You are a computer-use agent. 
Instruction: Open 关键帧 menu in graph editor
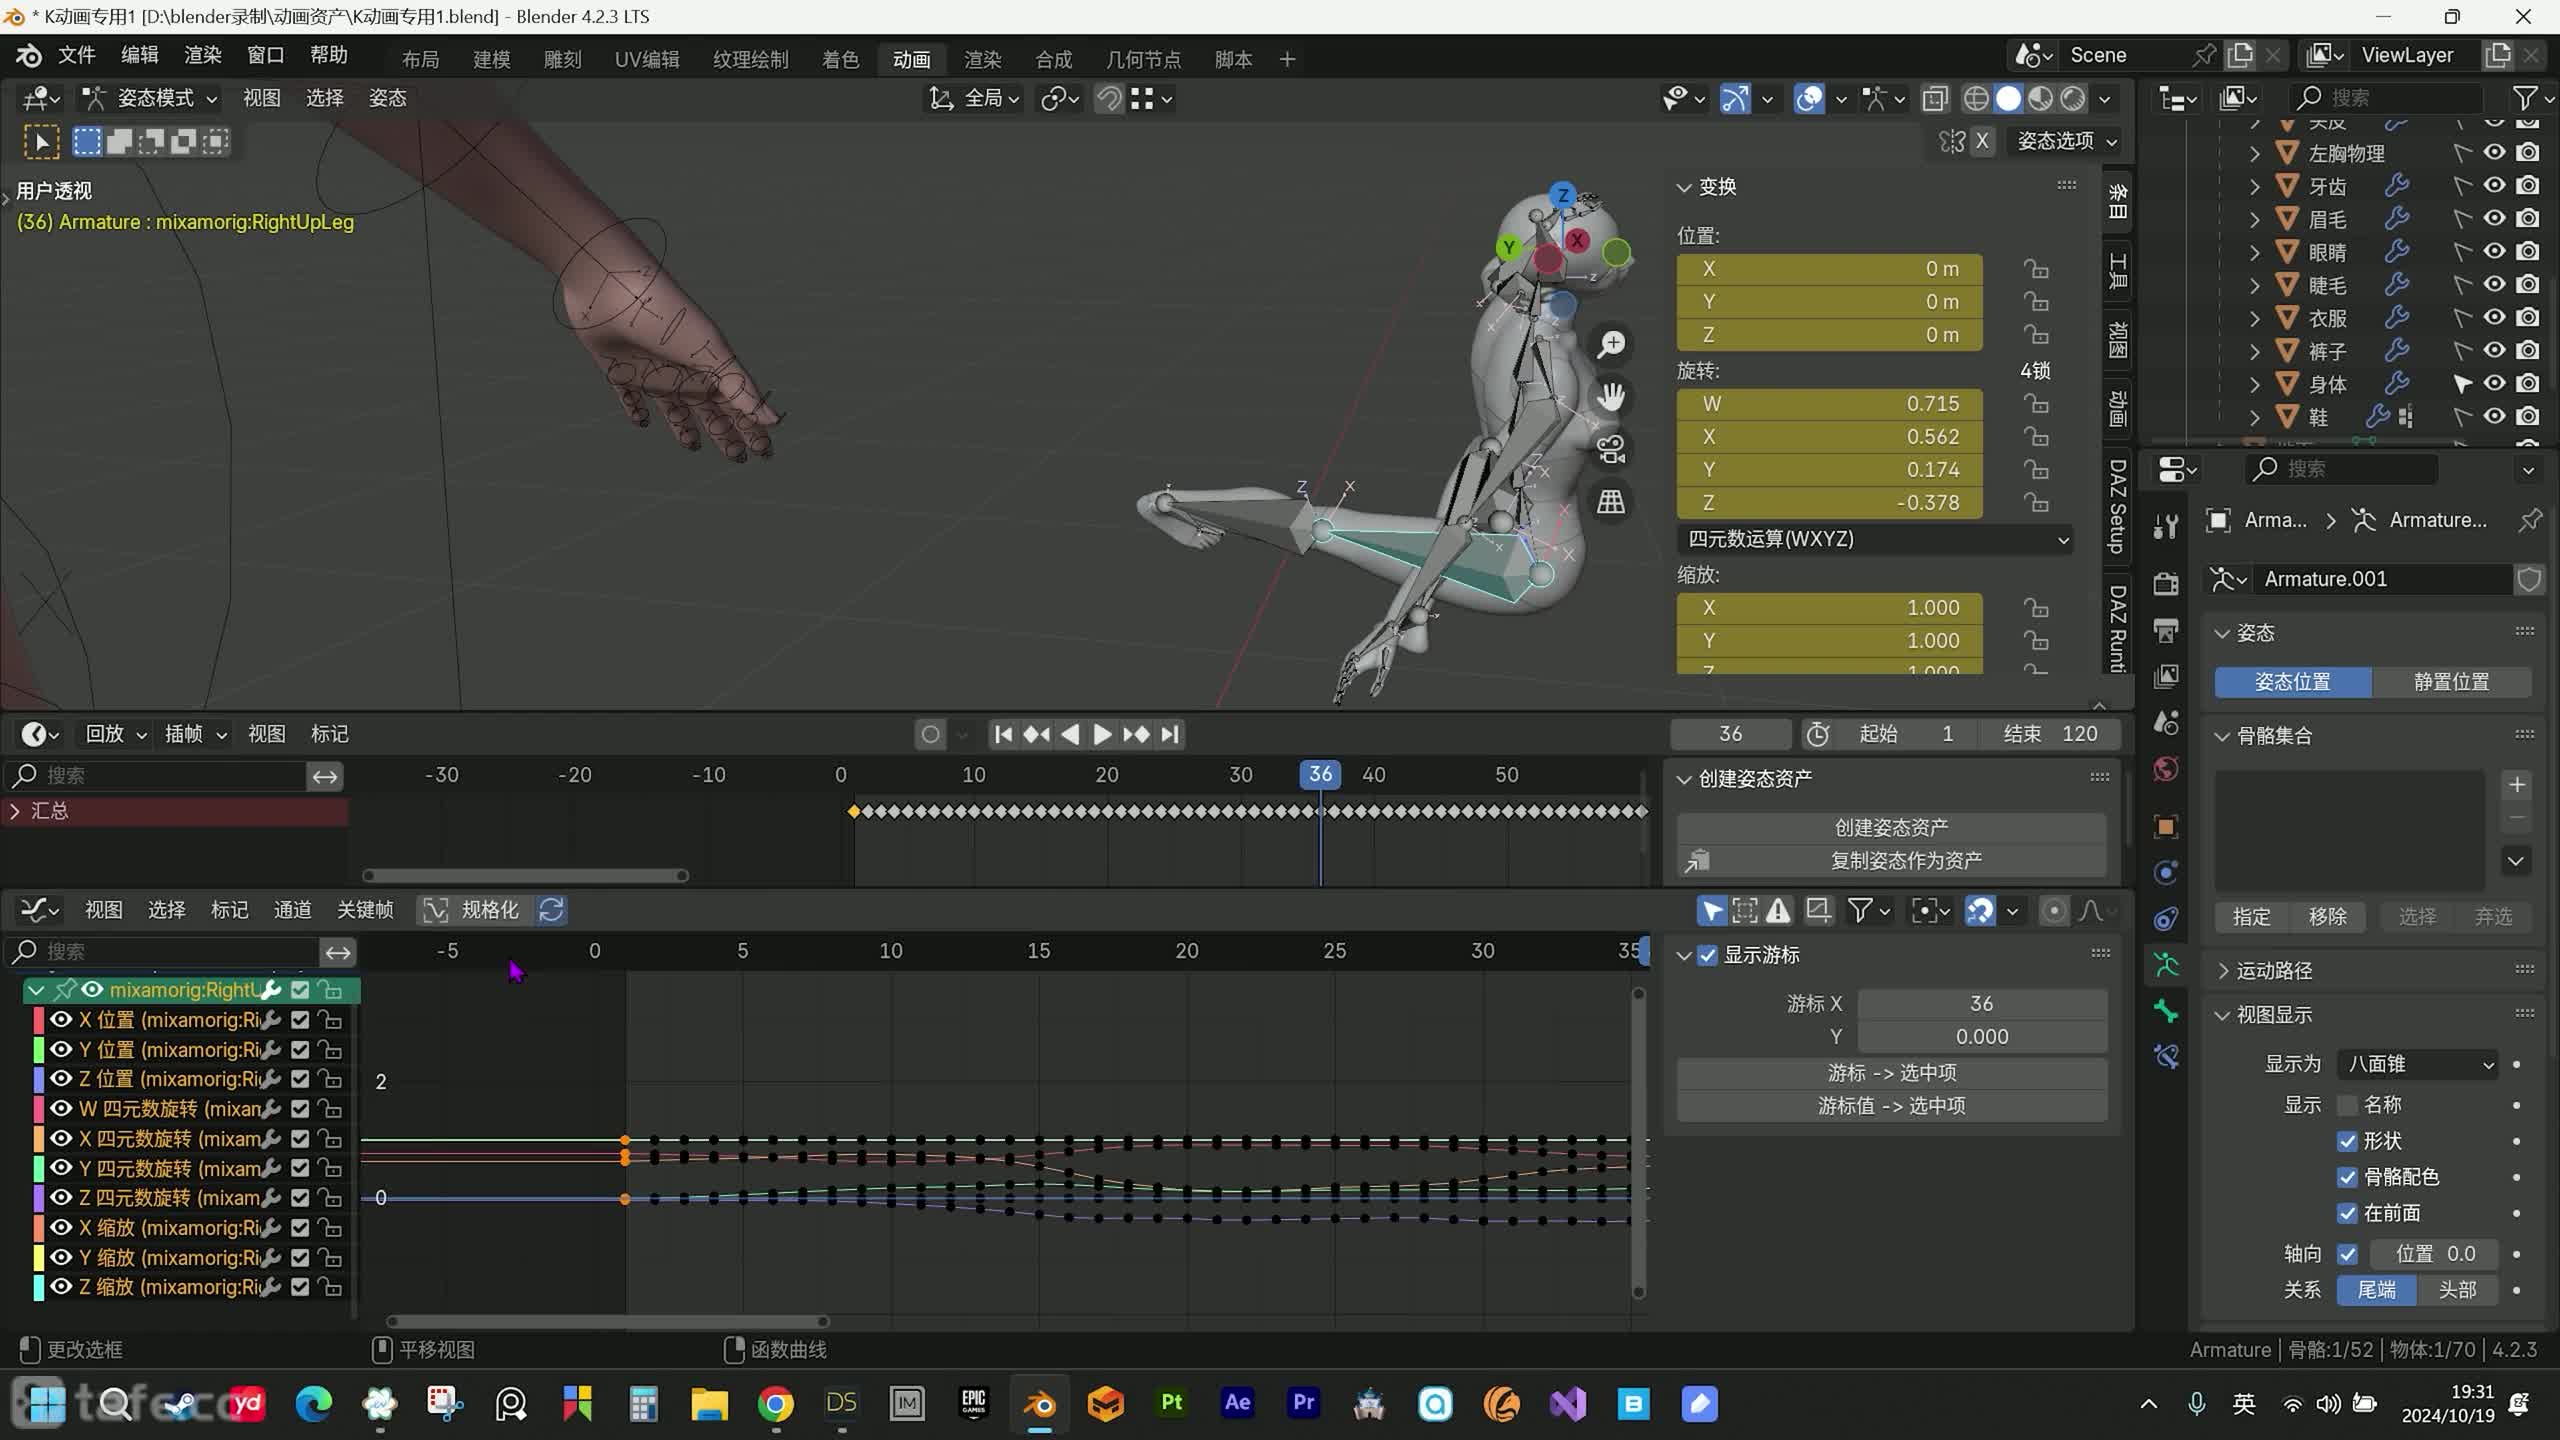click(365, 910)
